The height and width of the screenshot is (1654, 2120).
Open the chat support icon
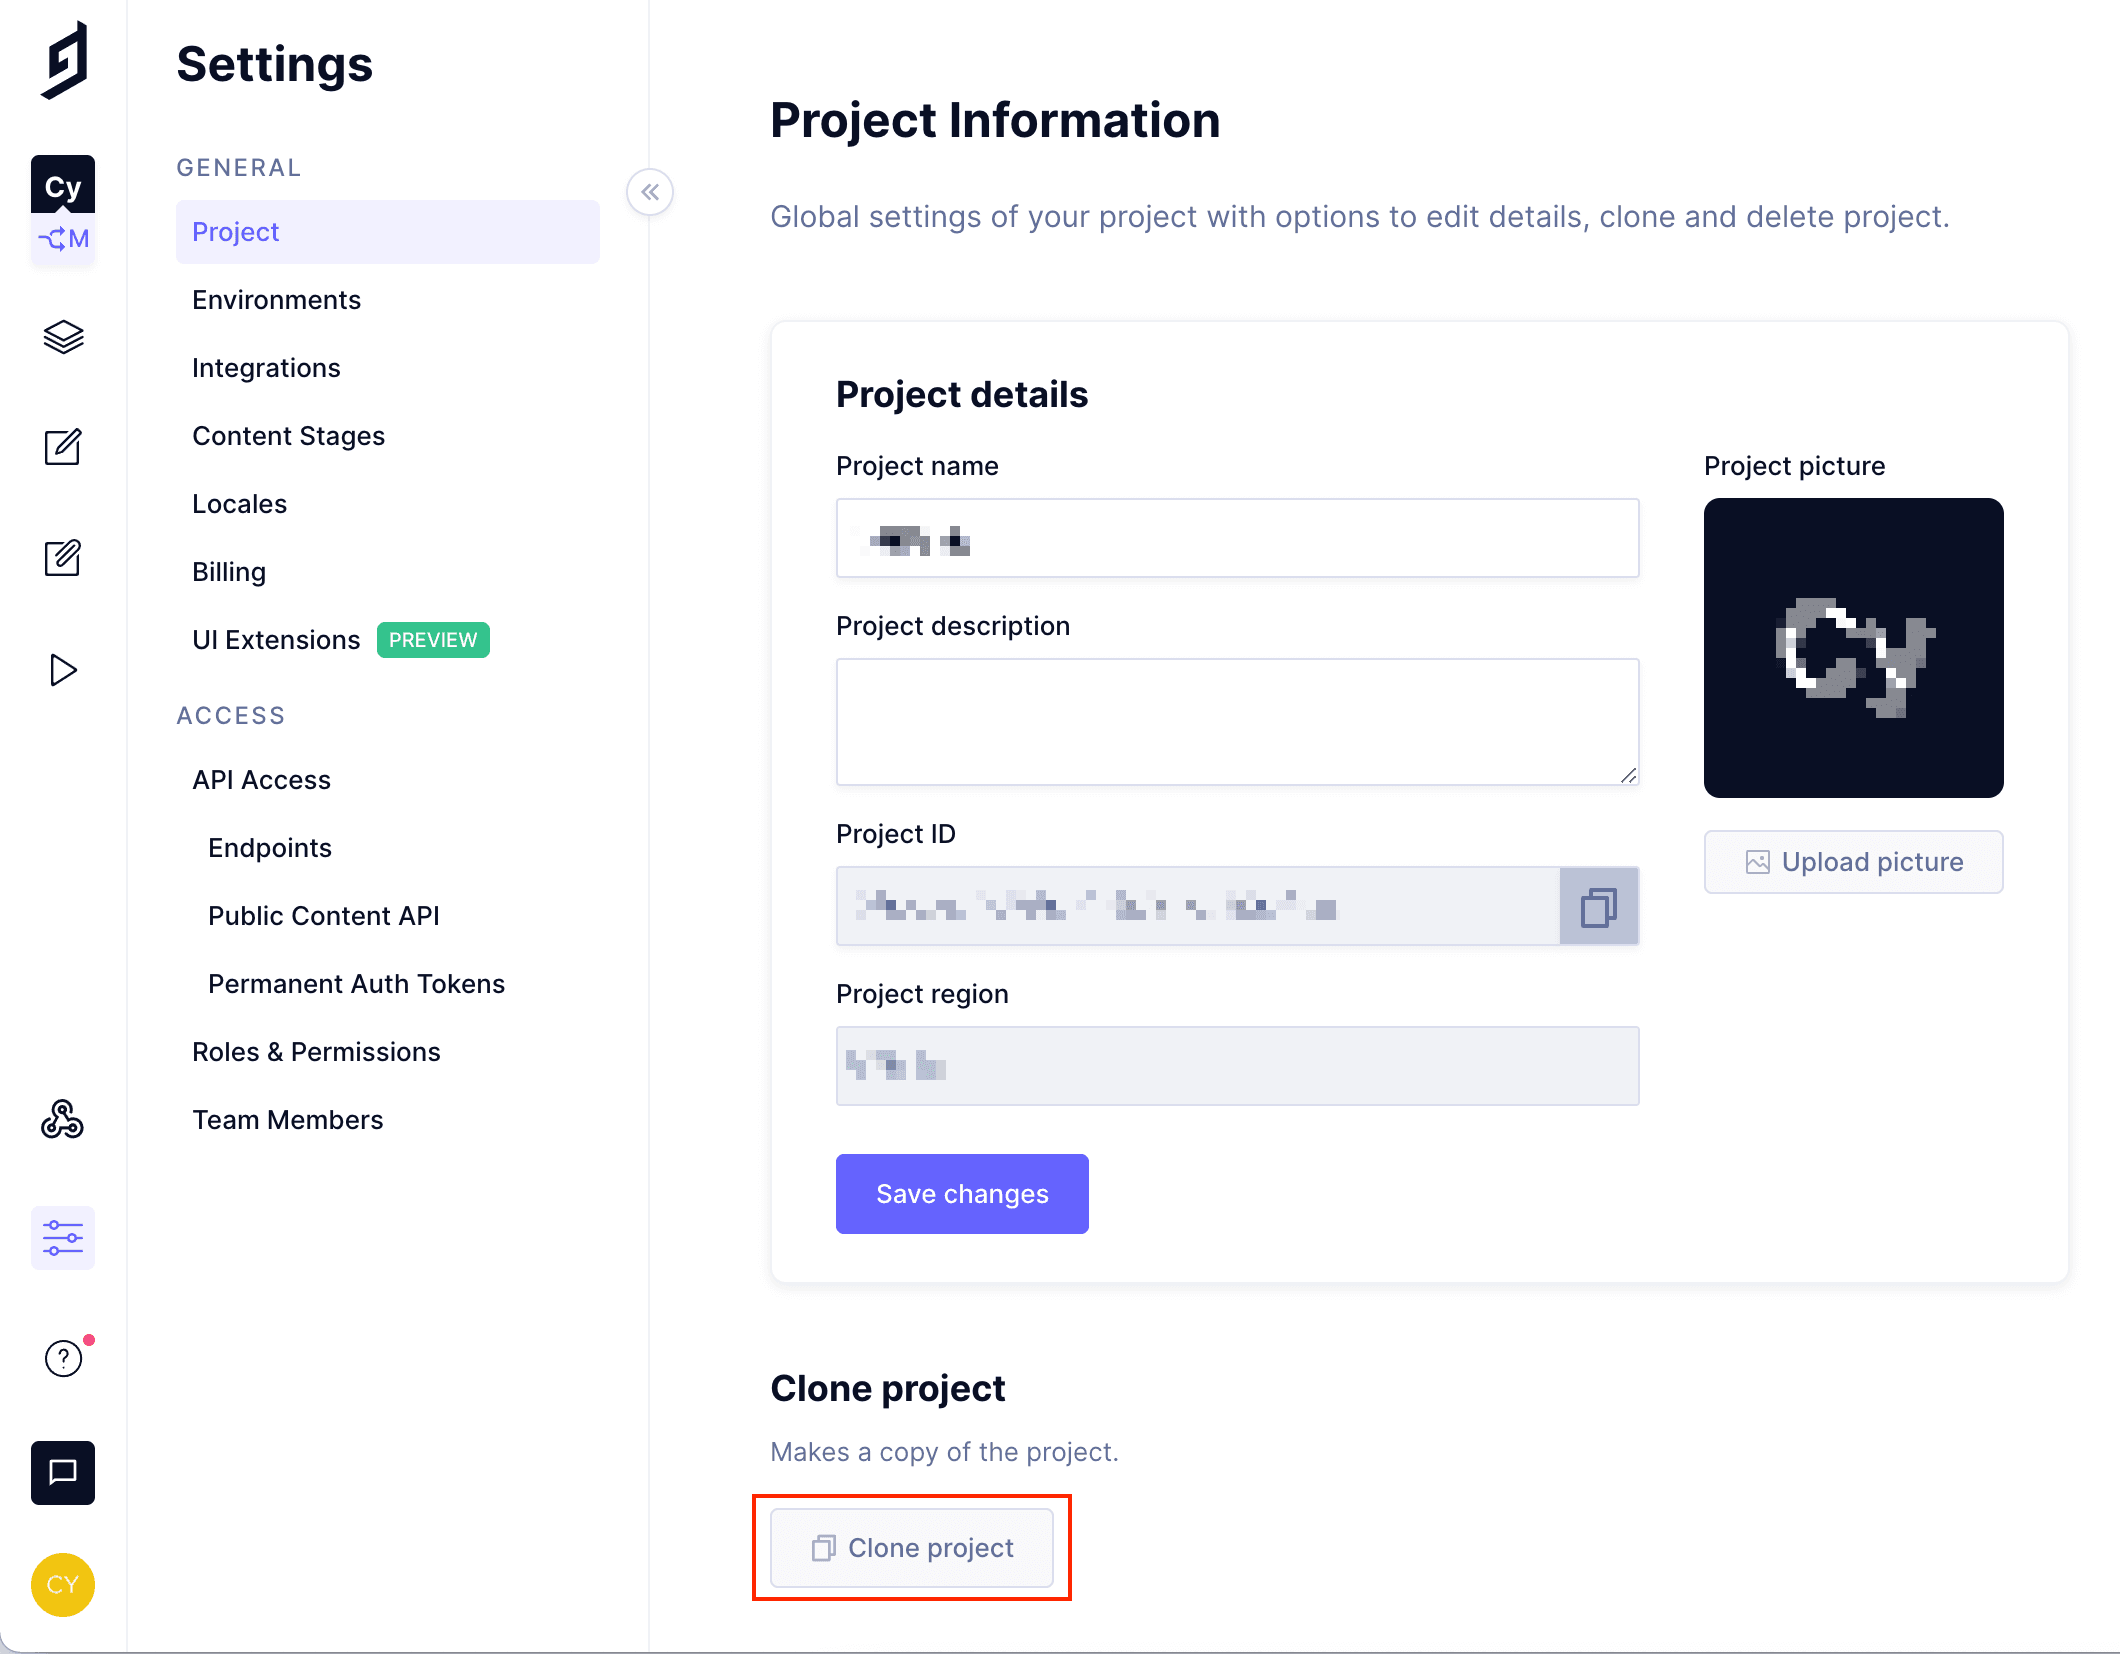[63, 1472]
